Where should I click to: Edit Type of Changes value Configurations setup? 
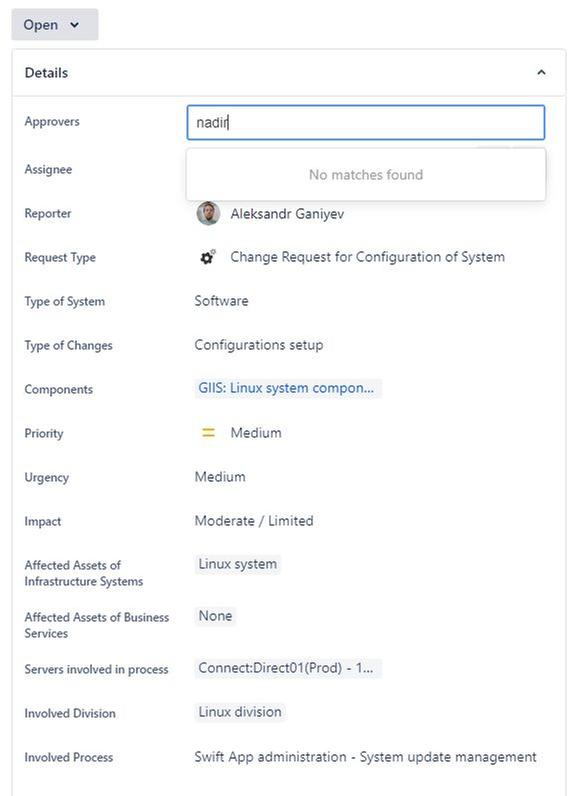(259, 345)
